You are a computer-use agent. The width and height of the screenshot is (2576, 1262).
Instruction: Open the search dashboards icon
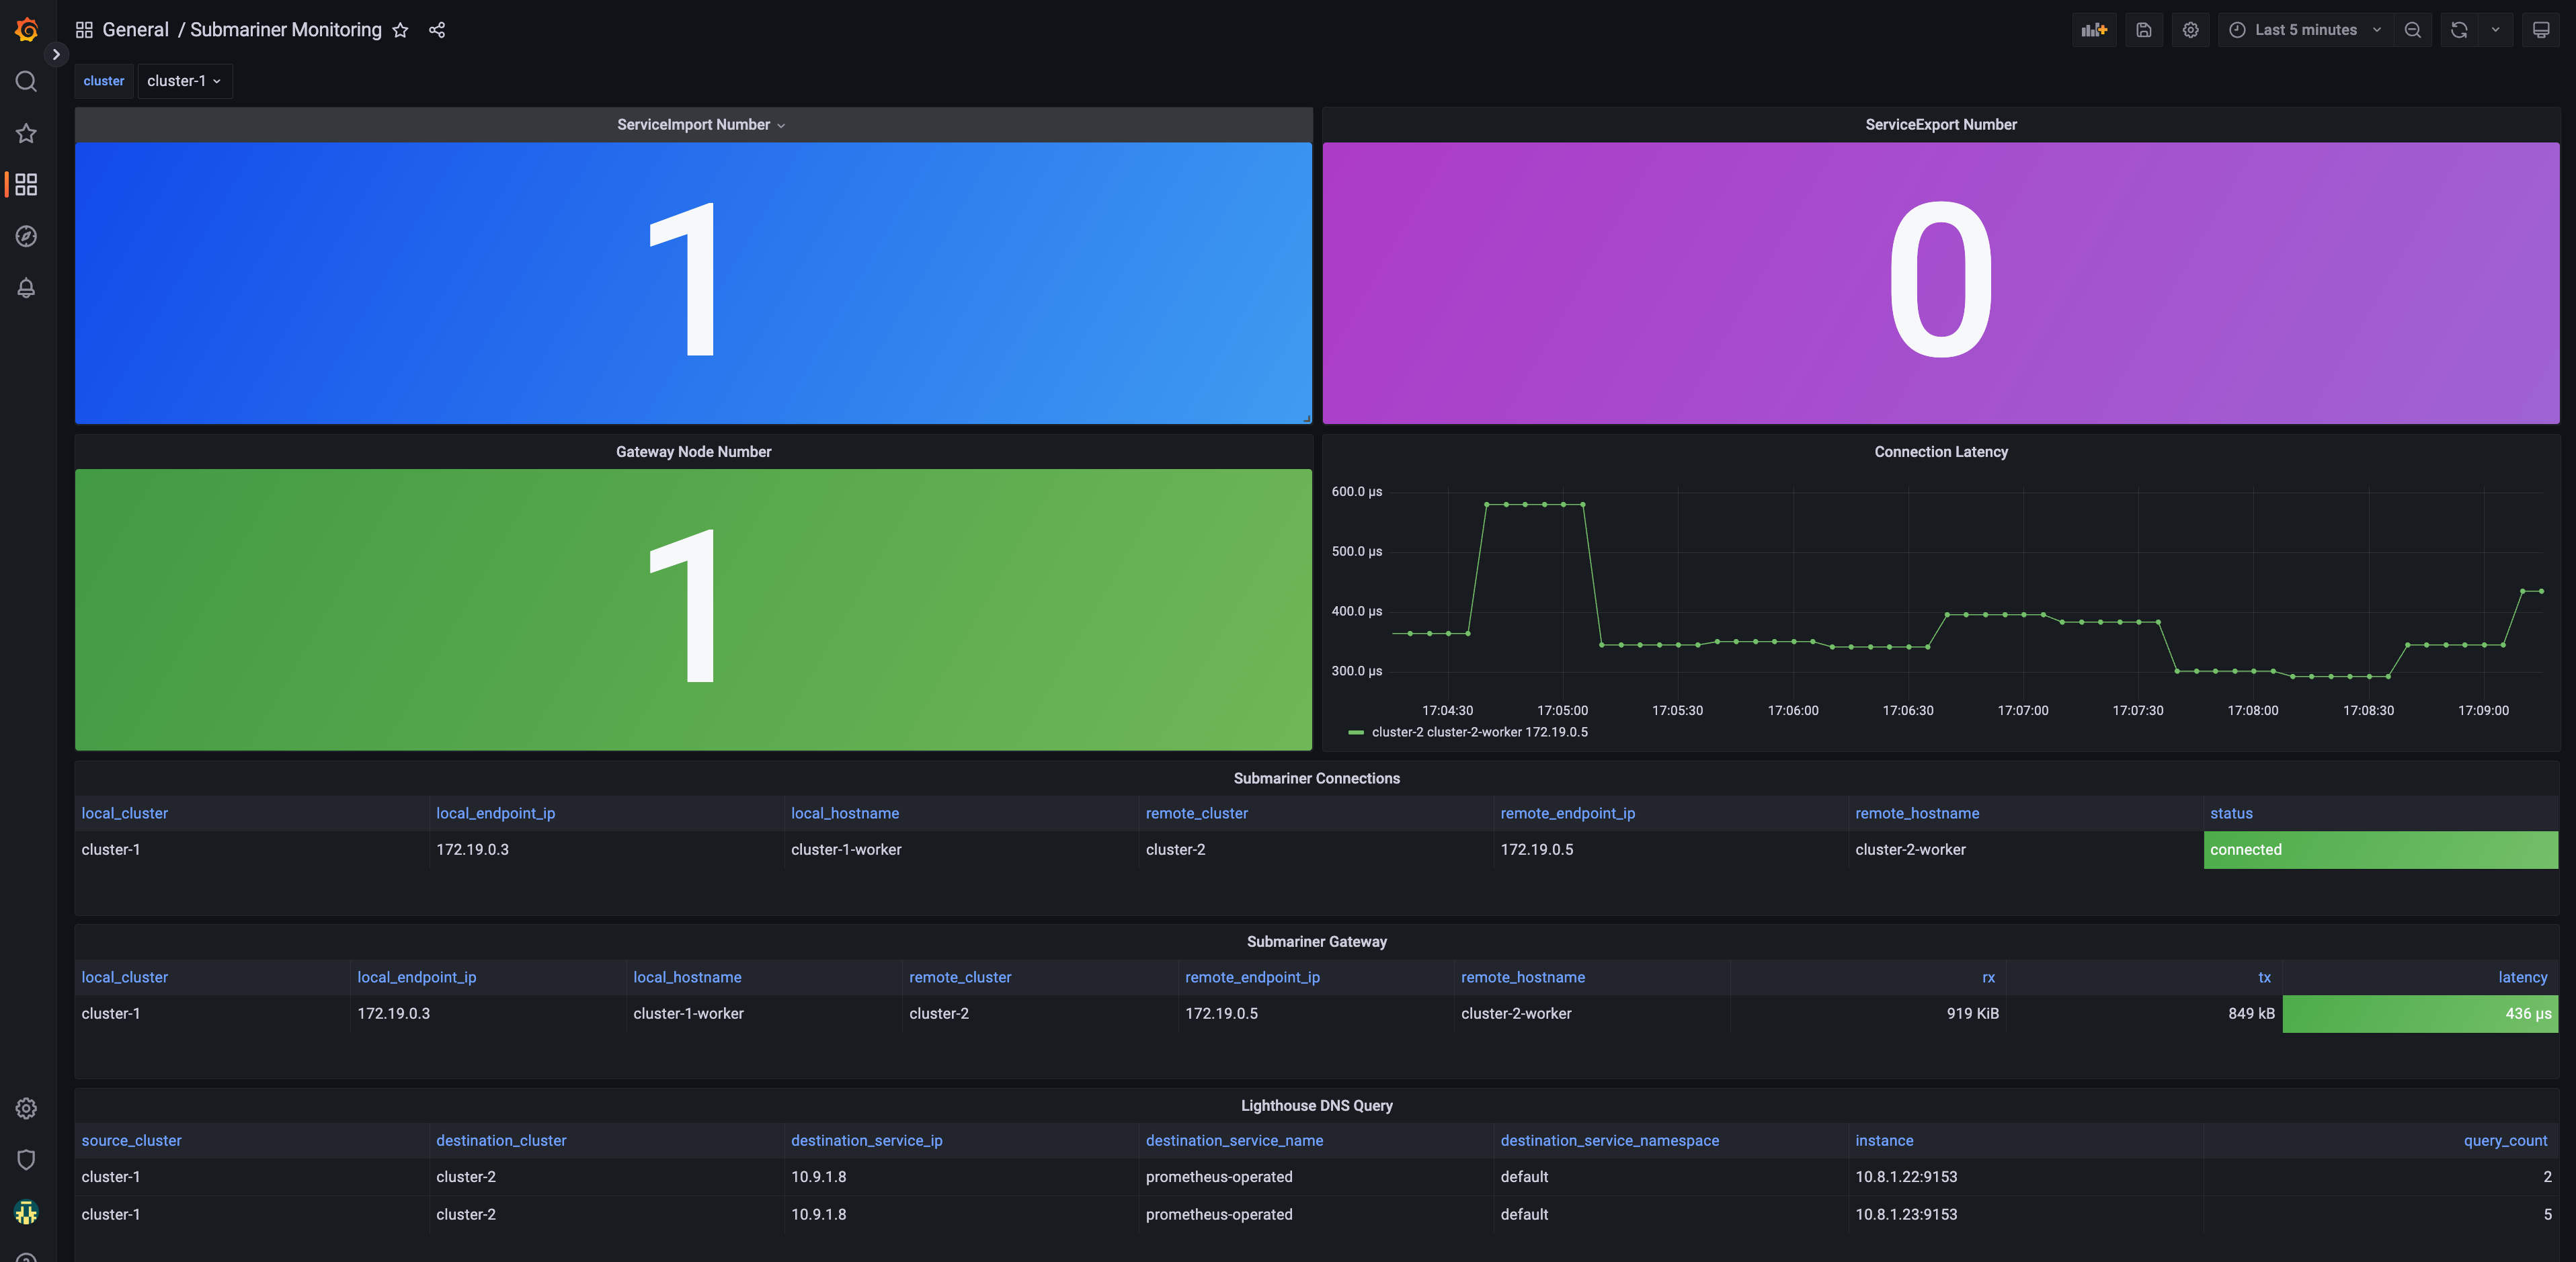27,81
